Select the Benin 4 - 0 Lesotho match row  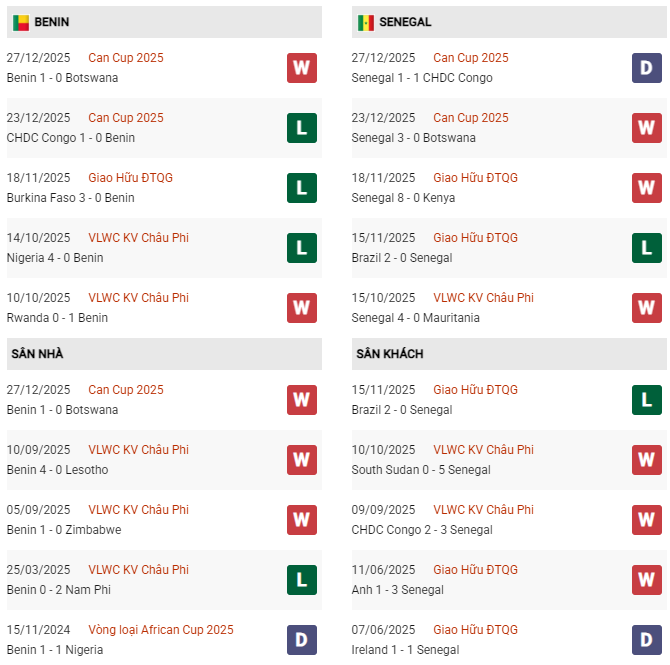(57, 470)
